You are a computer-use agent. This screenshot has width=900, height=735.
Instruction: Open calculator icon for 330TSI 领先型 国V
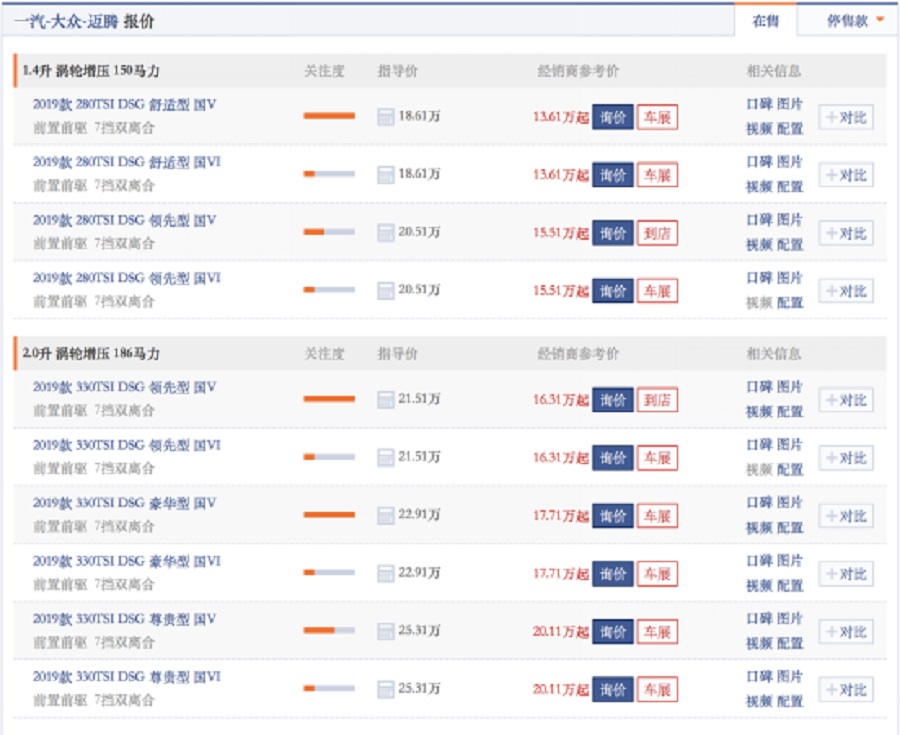[x=386, y=399]
